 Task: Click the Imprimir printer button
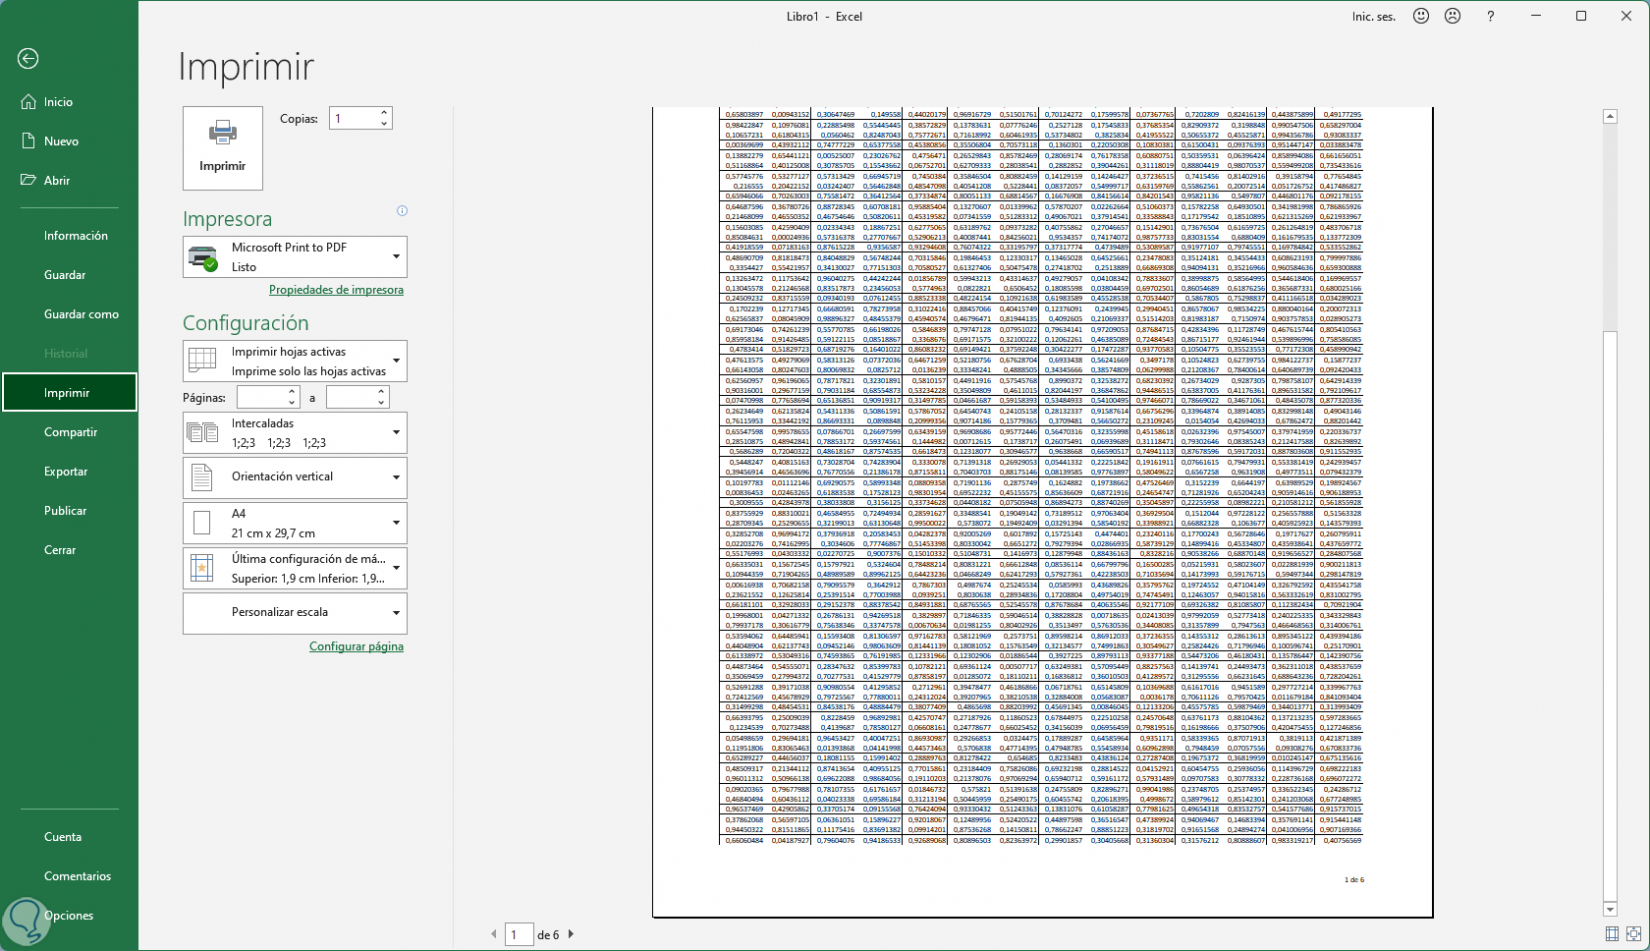click(x=222, y=148)
